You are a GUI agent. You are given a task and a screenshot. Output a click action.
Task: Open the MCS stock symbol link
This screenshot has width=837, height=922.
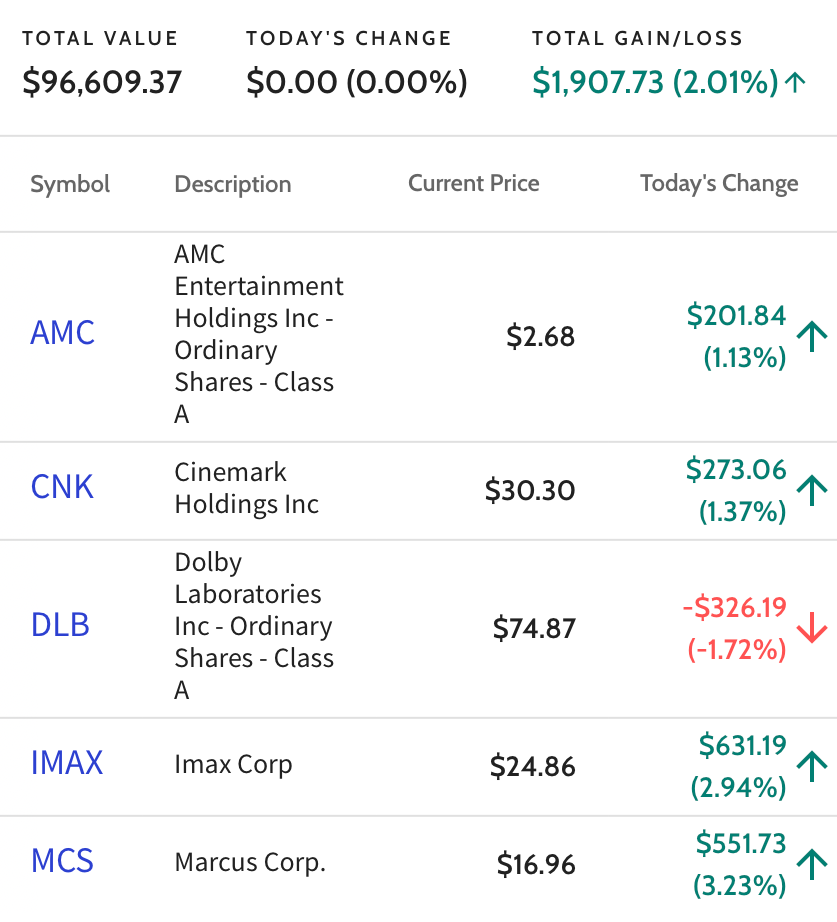[x=62, y=861]
